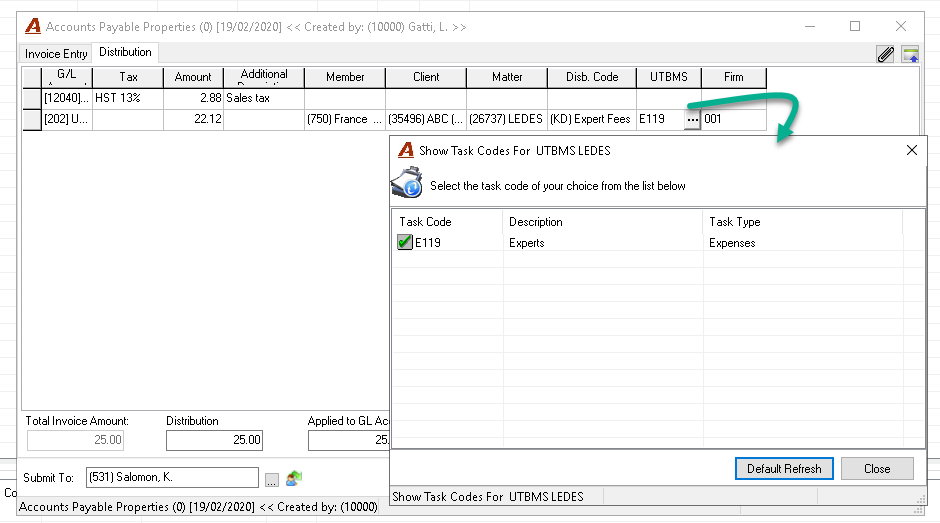The height and width of the screenshot is (523, 940).
Task: Open ellipsis in (750) France member cell
Action: click(x=377, y=119)
